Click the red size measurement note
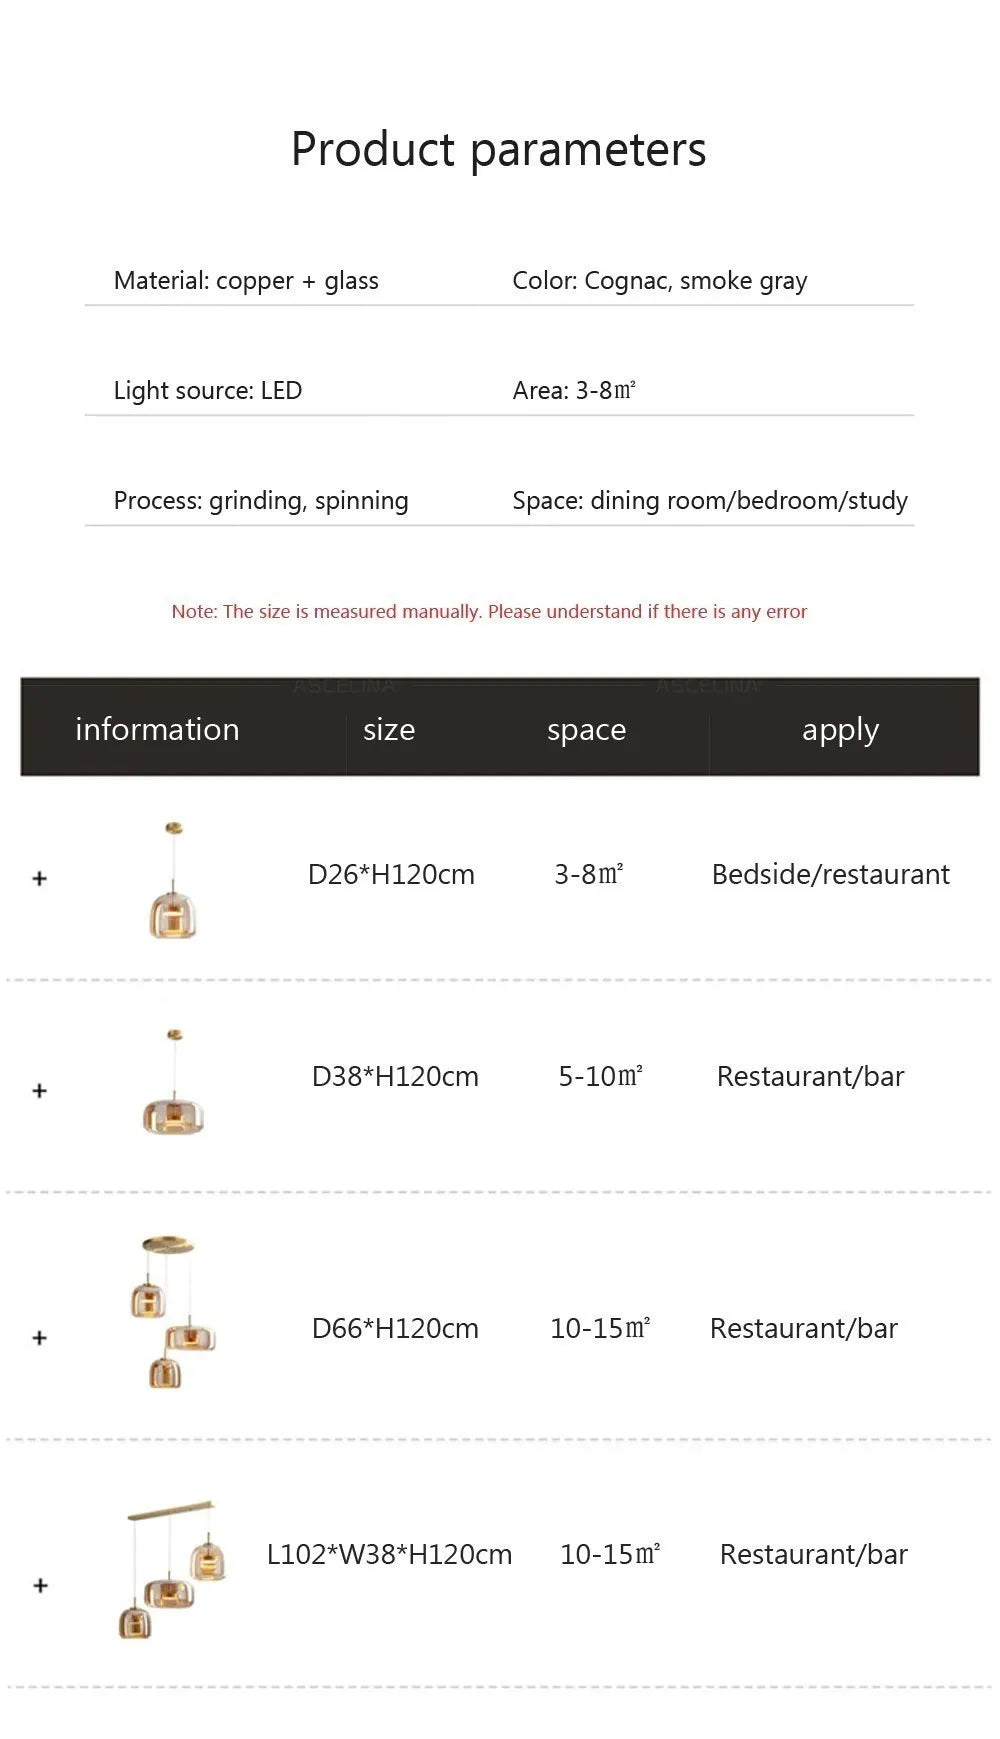Image resolution: width=1000 pixels, height=1739 pixels. (x=489, y=611)
